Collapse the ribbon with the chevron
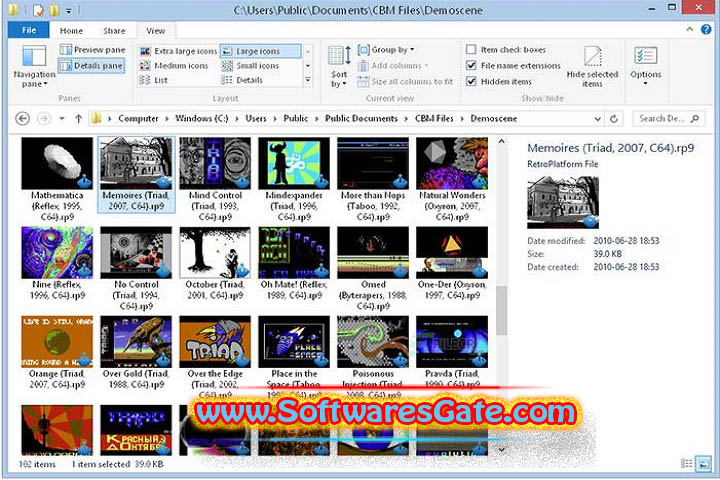 pyautogui.click(x=690, y=29)
